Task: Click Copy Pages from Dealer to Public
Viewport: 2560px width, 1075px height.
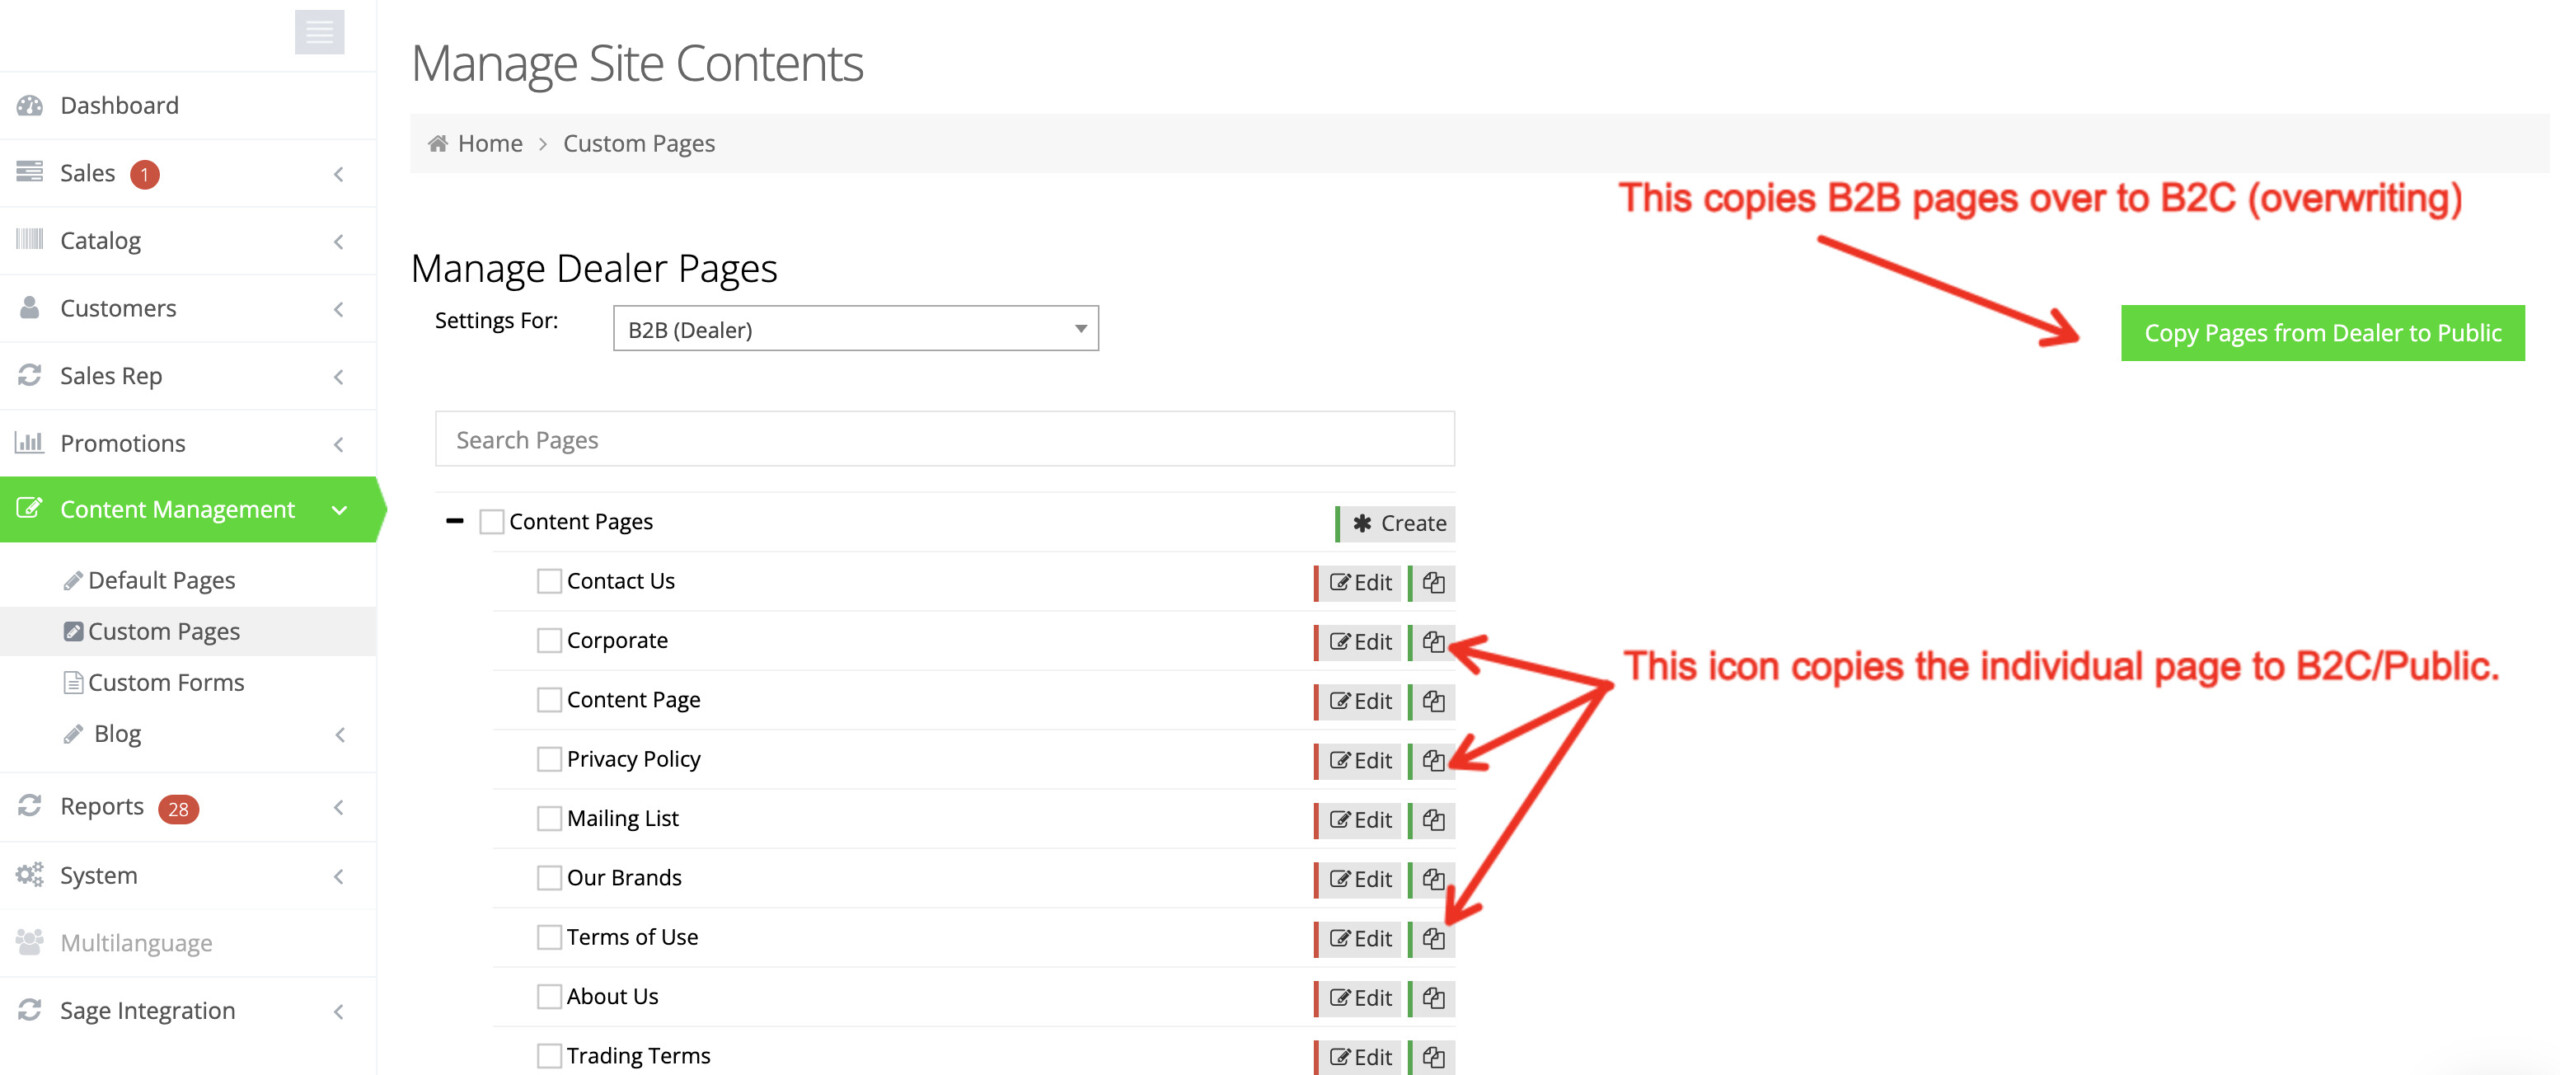Action: coord(2322,333)
